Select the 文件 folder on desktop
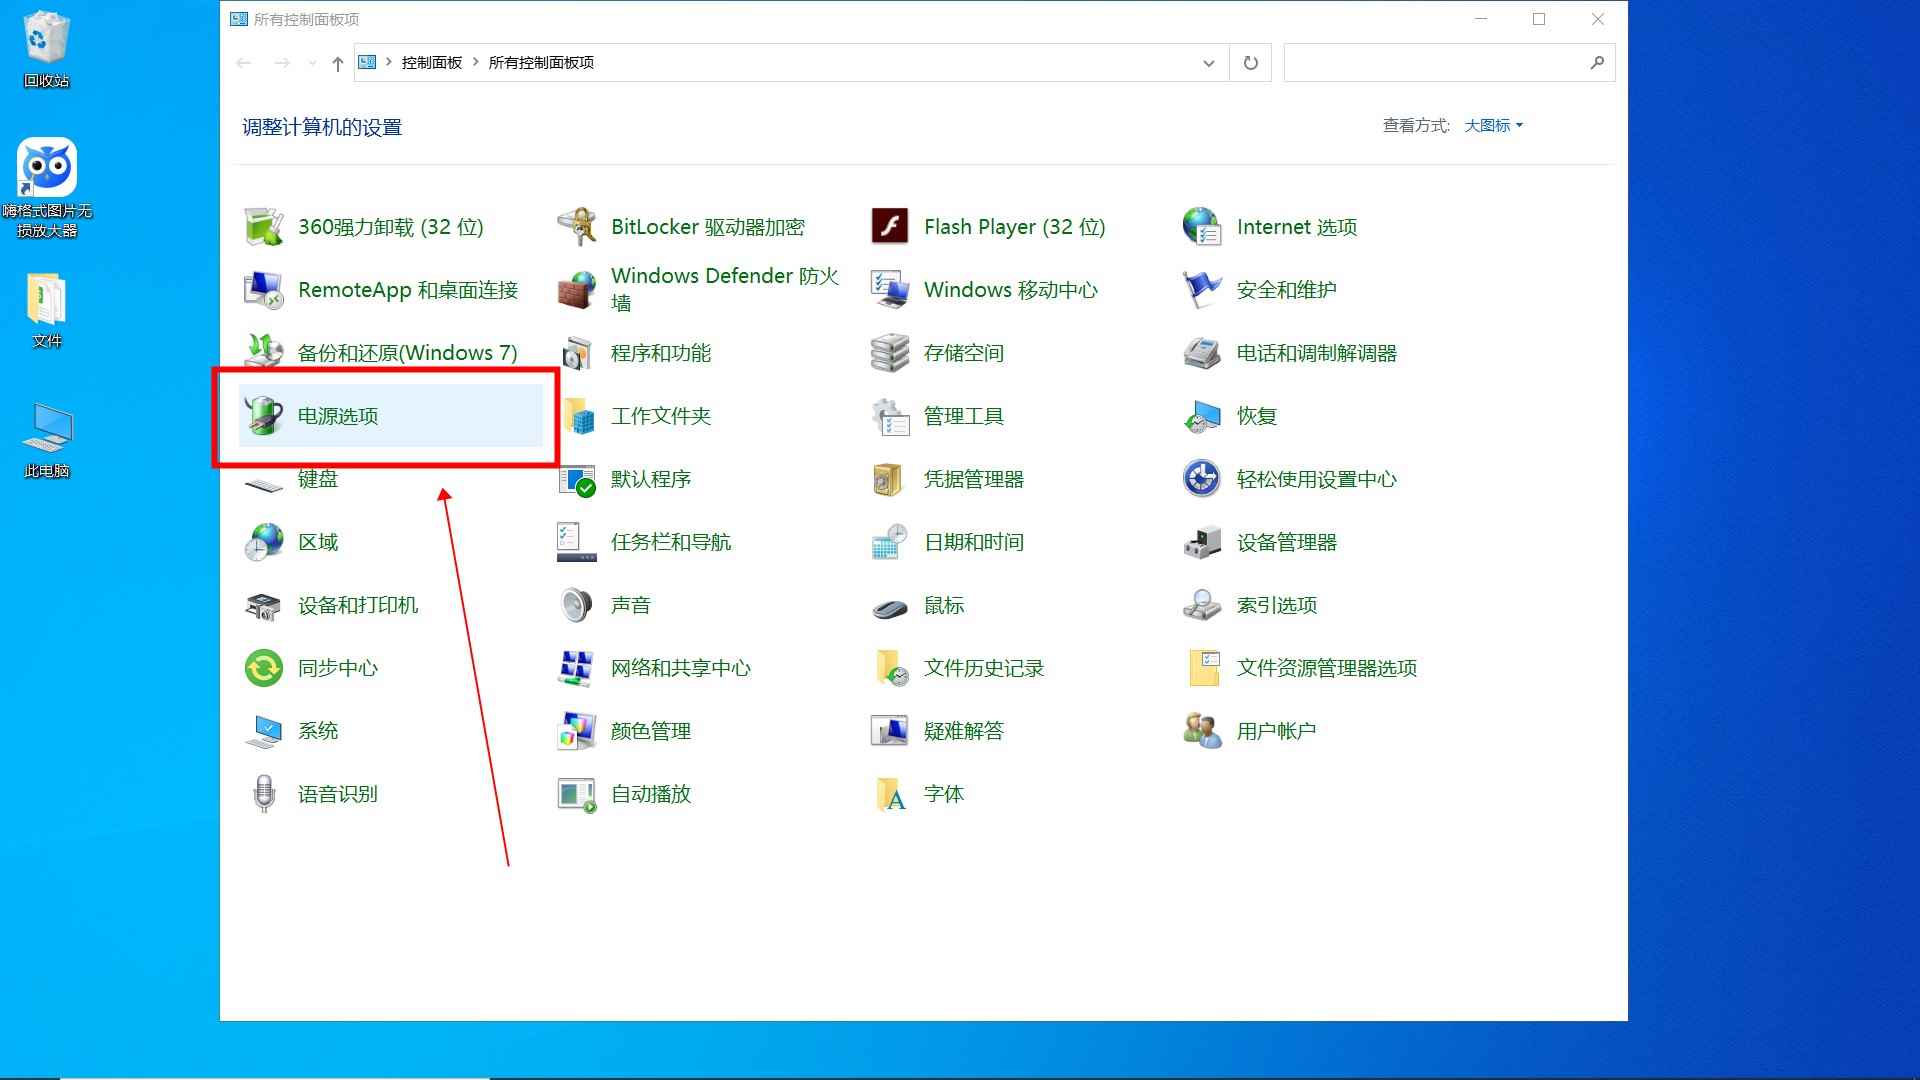This screenshot has height=1080, width=1920. pyautogui.click(x=47, y=310)
